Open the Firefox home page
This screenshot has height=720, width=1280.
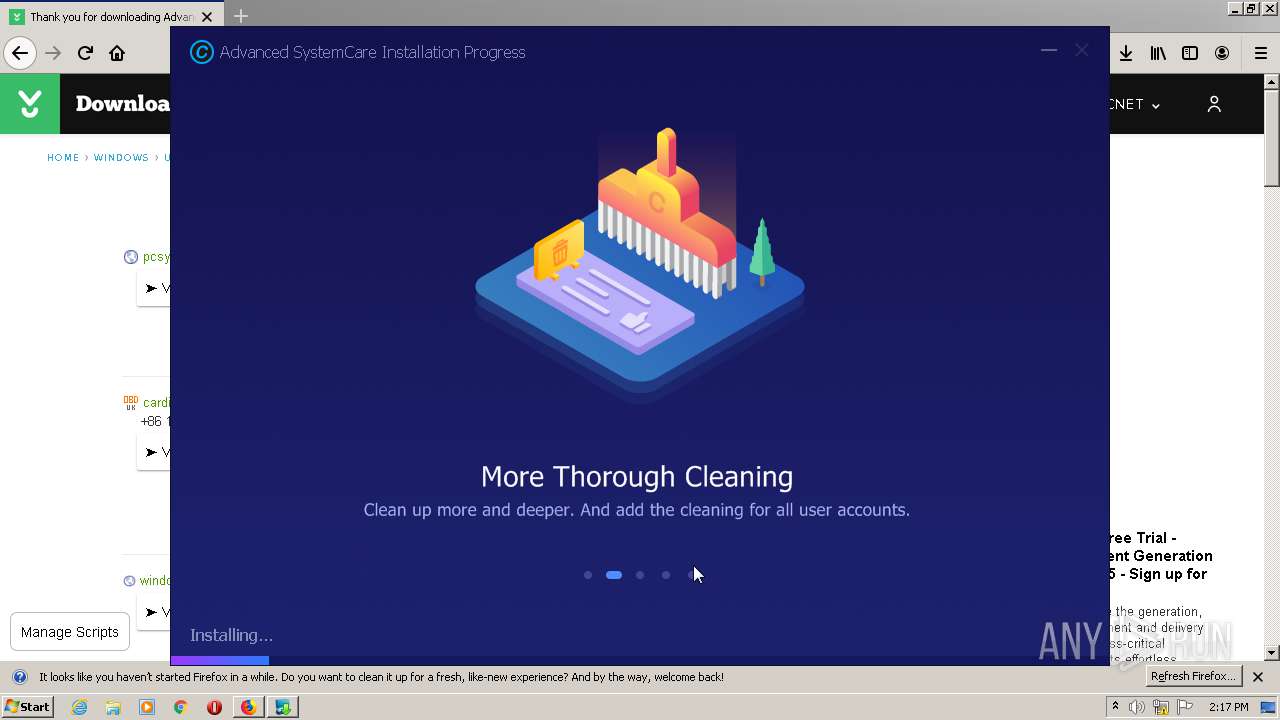(117, 53)
